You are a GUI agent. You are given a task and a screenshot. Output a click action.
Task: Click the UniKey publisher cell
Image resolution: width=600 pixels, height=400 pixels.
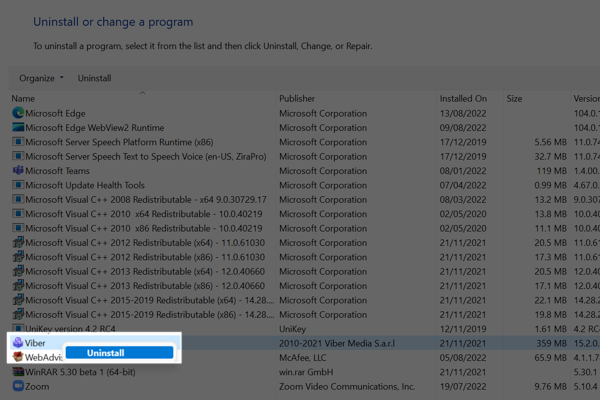pos(292,329)
